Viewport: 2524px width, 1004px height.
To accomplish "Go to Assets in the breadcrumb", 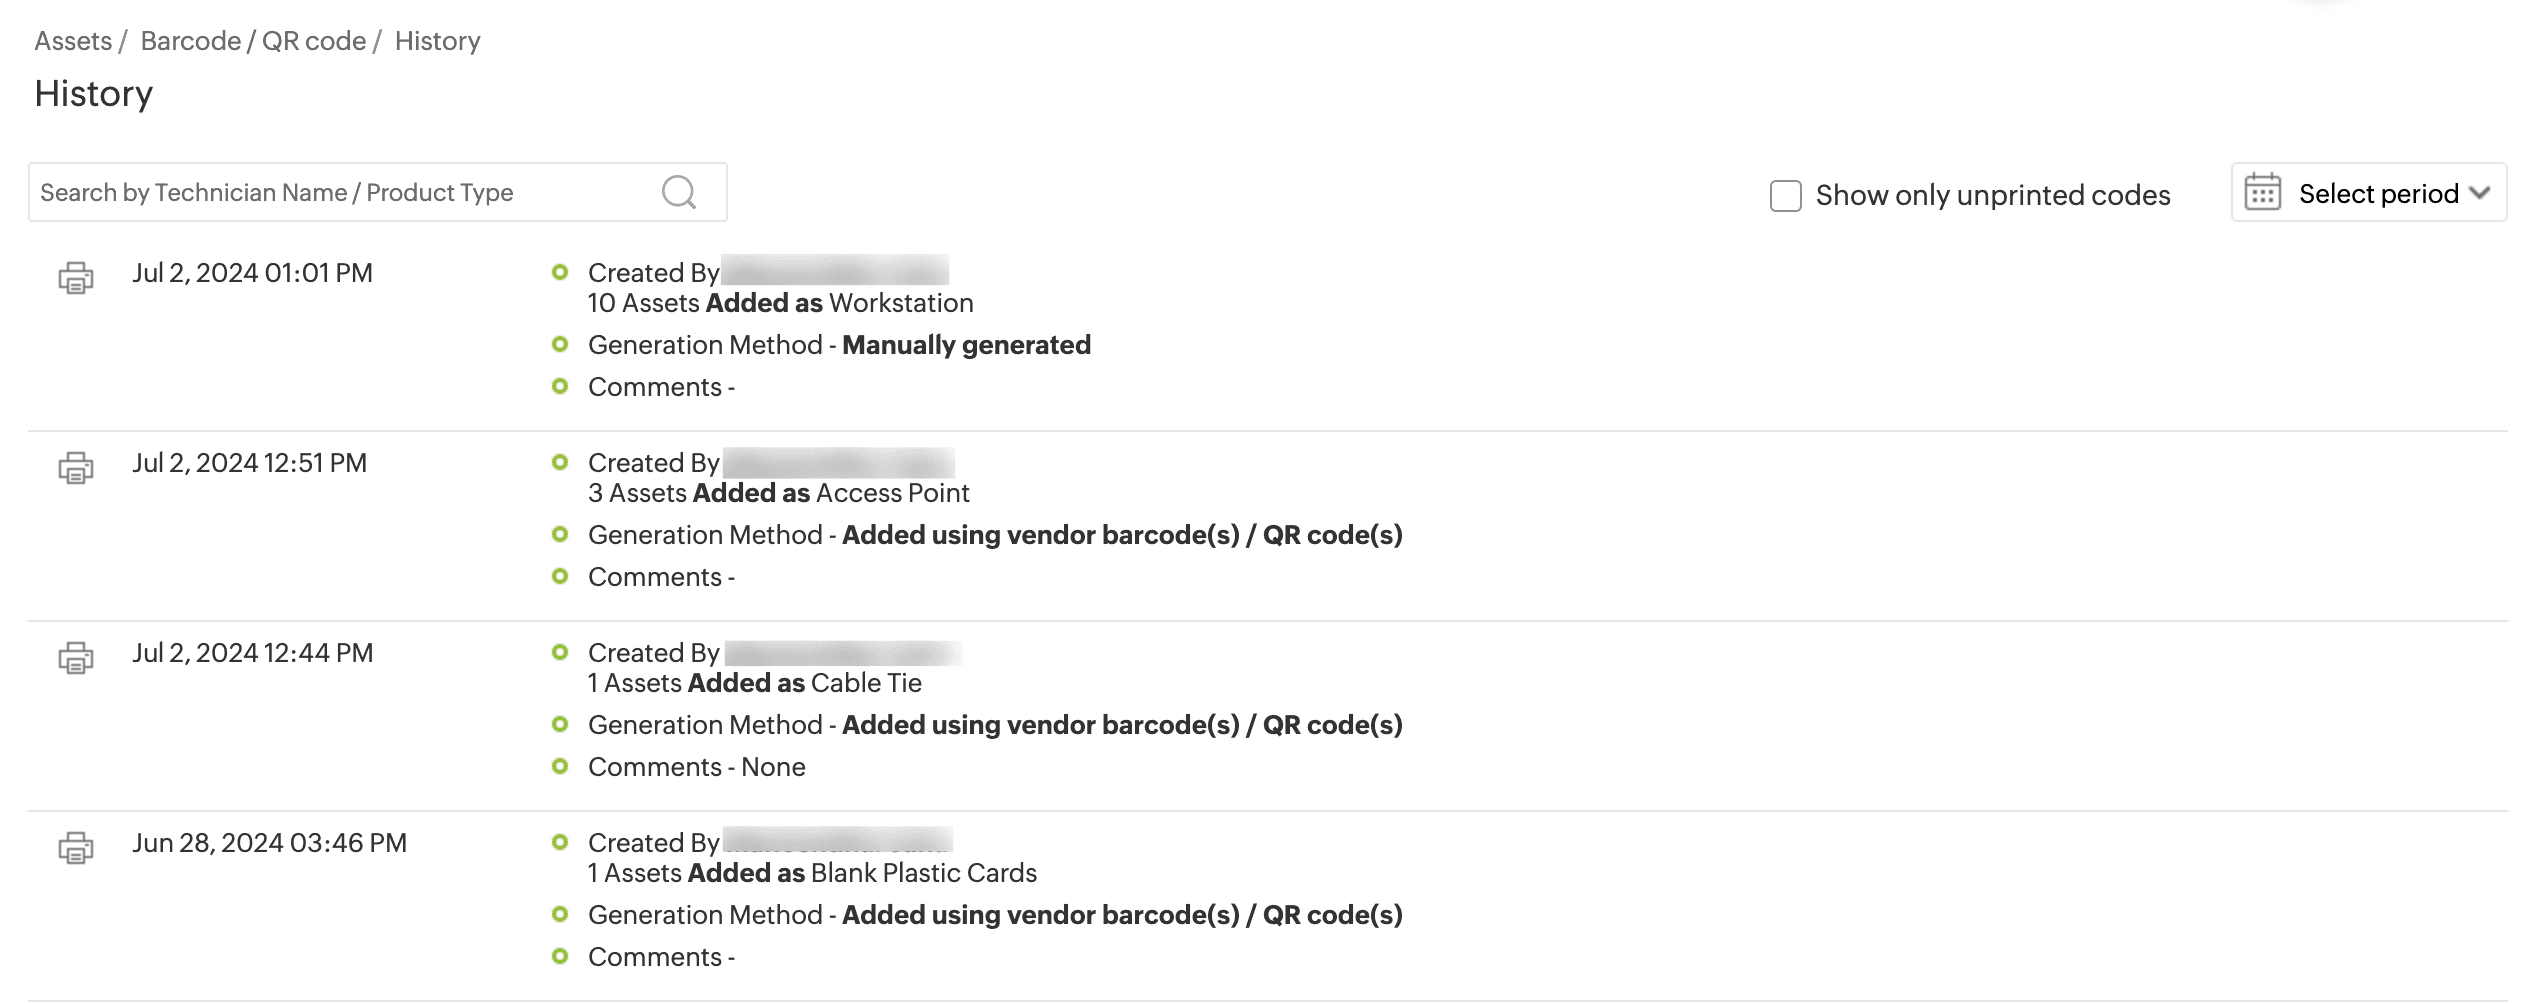I will (73, 41).
